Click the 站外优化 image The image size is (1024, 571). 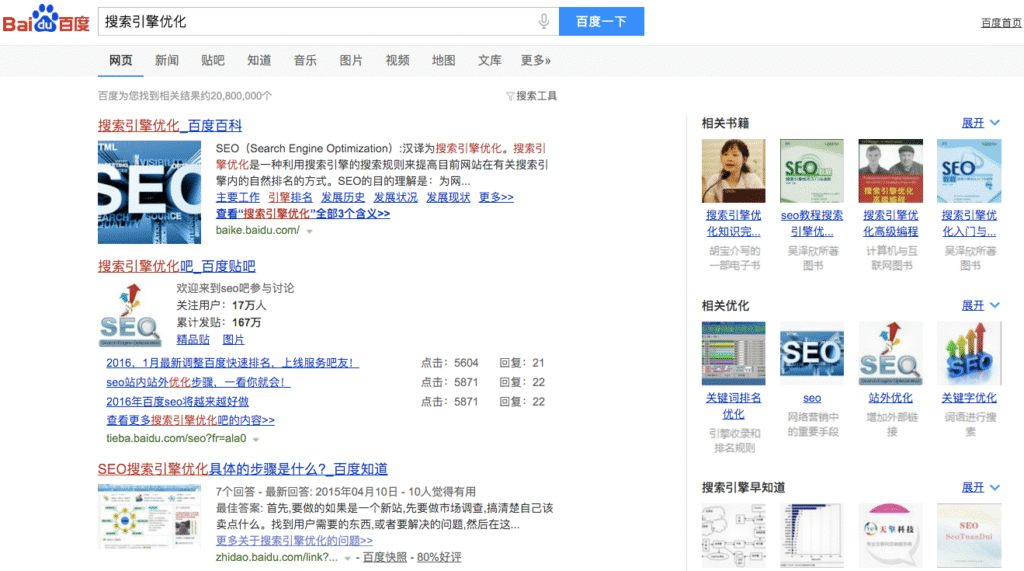coord(891,353)
